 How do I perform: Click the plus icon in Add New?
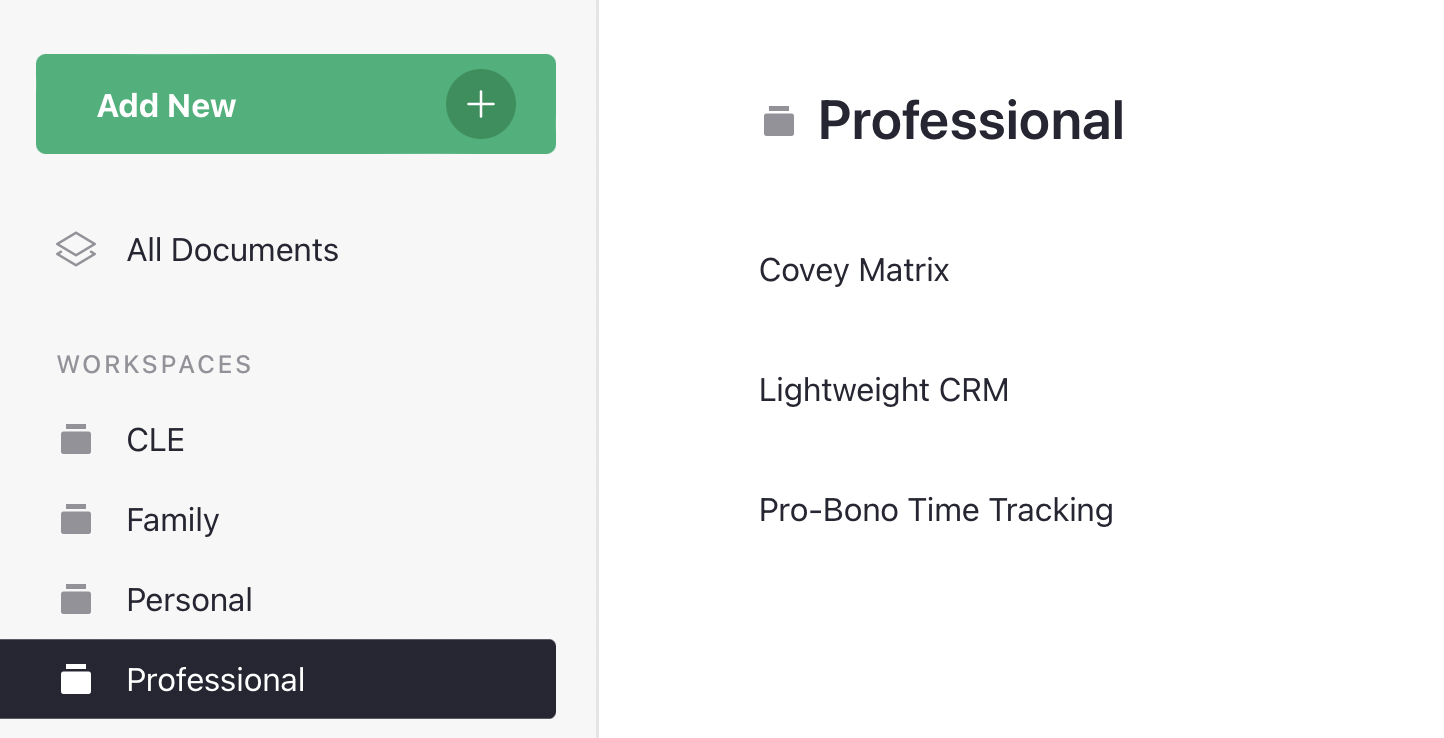(481, 104)
